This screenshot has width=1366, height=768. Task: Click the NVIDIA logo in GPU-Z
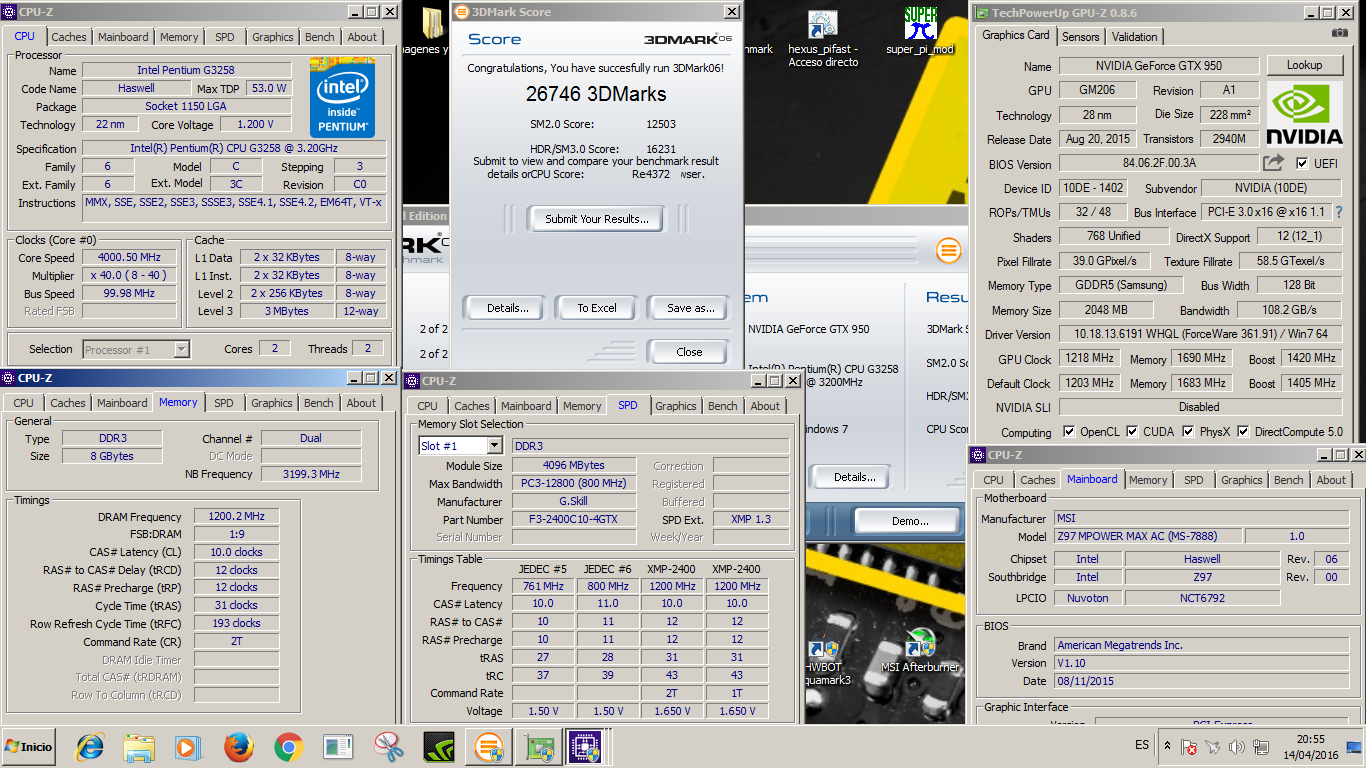coord(1304,115)
